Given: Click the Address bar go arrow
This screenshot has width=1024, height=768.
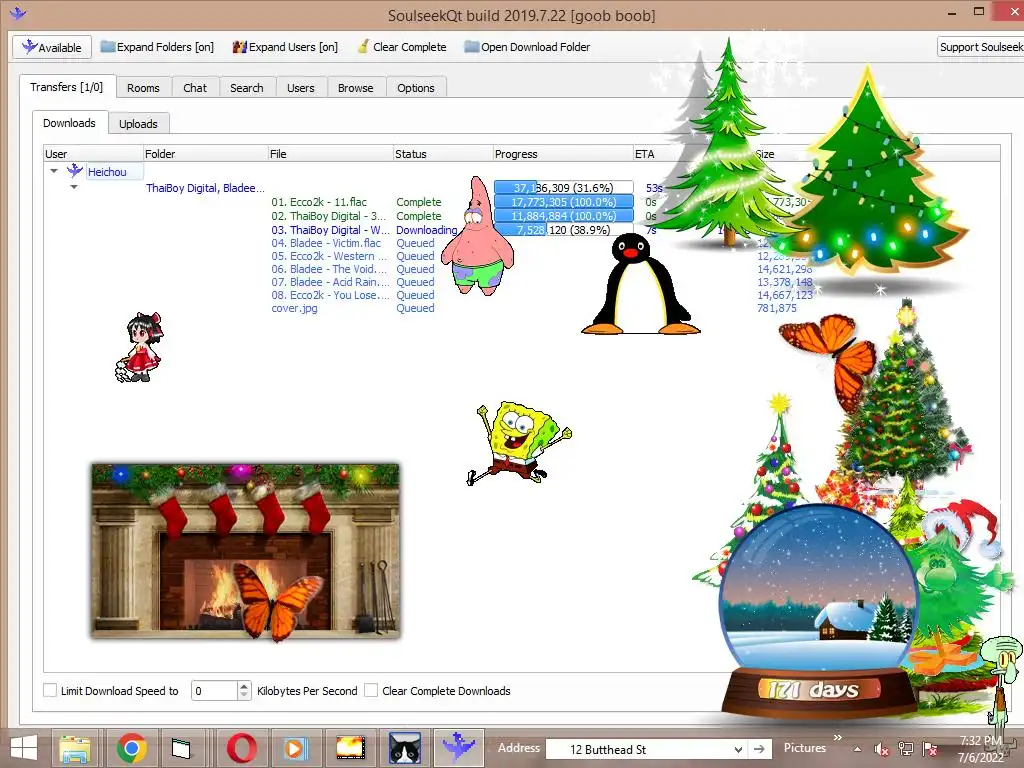Looking at the screenshot, I should (x=759, y=749).
